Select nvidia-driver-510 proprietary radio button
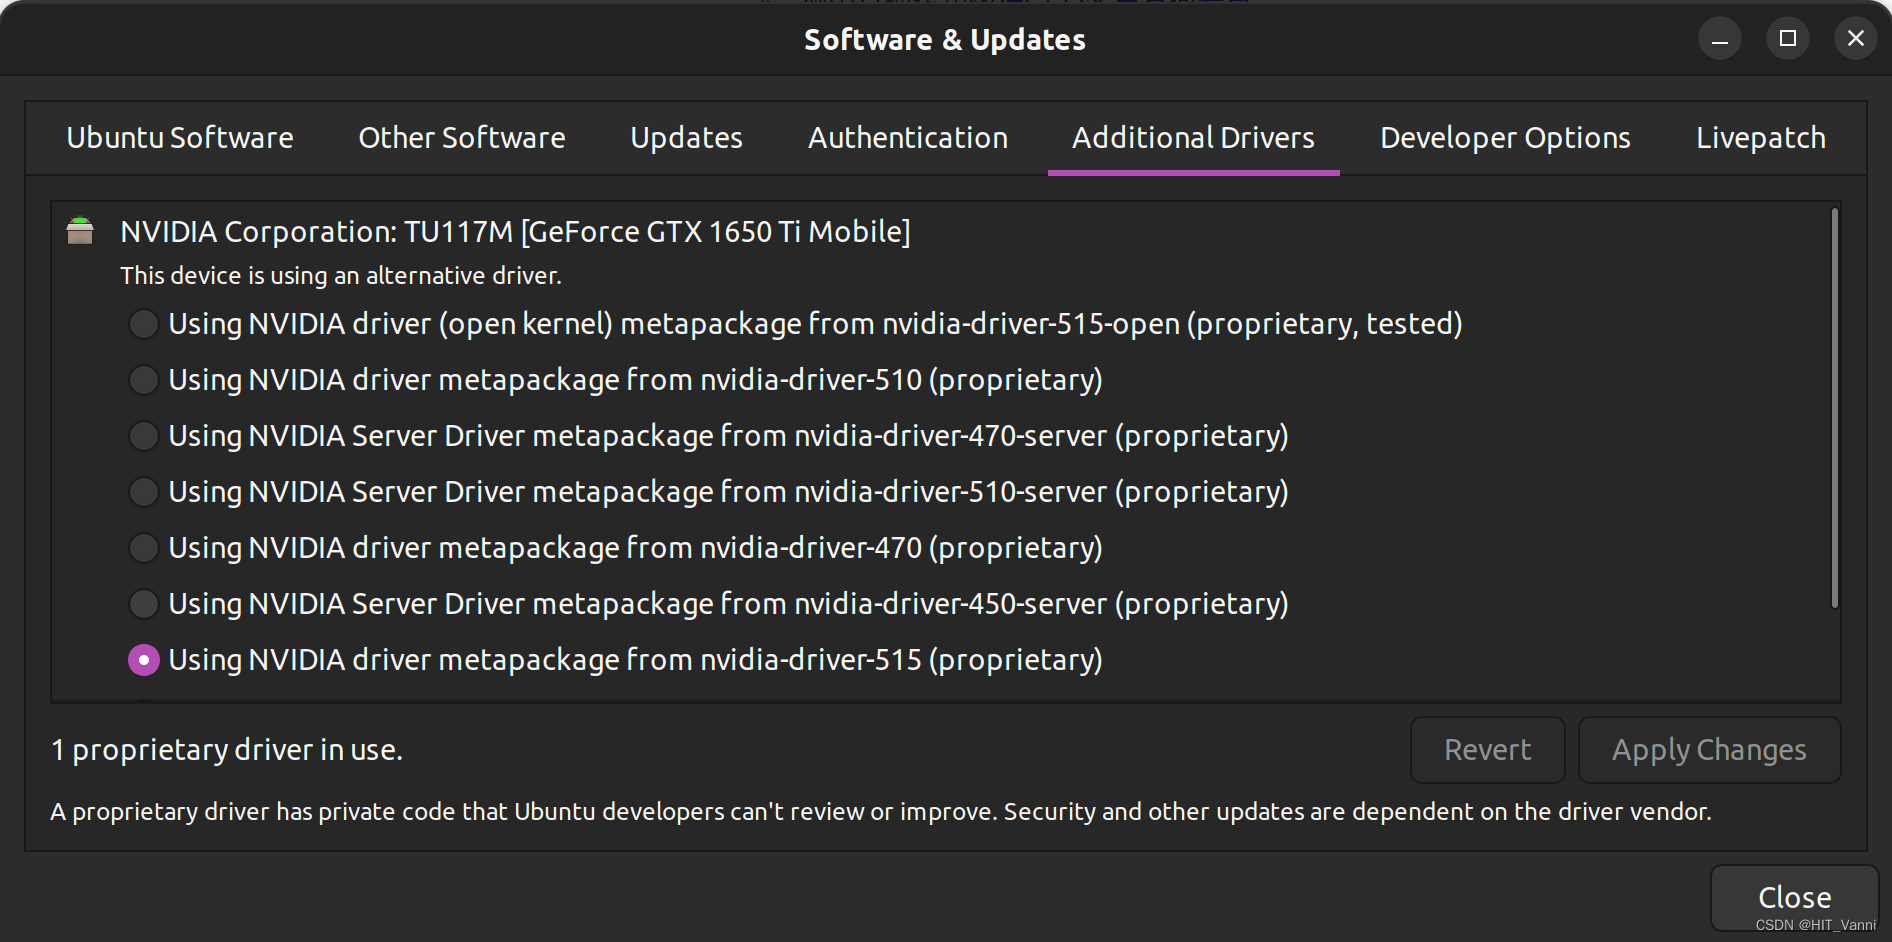Viewport: 1892px width, 942px height. (144, 380)
